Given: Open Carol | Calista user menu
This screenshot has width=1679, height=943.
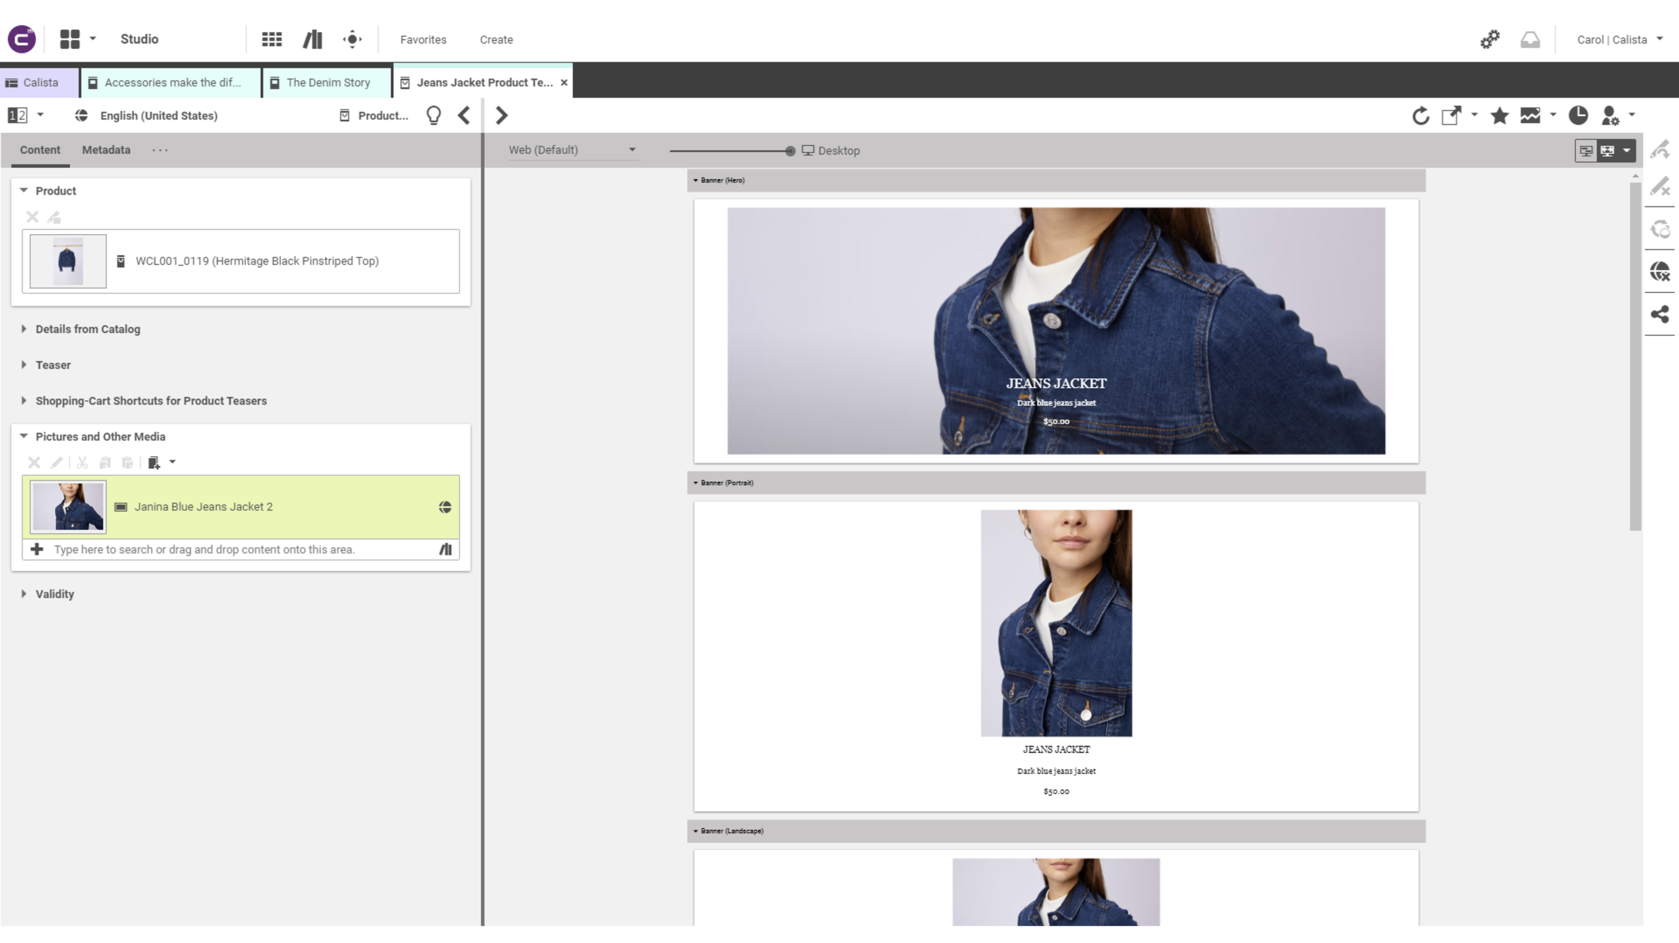Looking at the screenshot, I should click(x=1620, y=39).
